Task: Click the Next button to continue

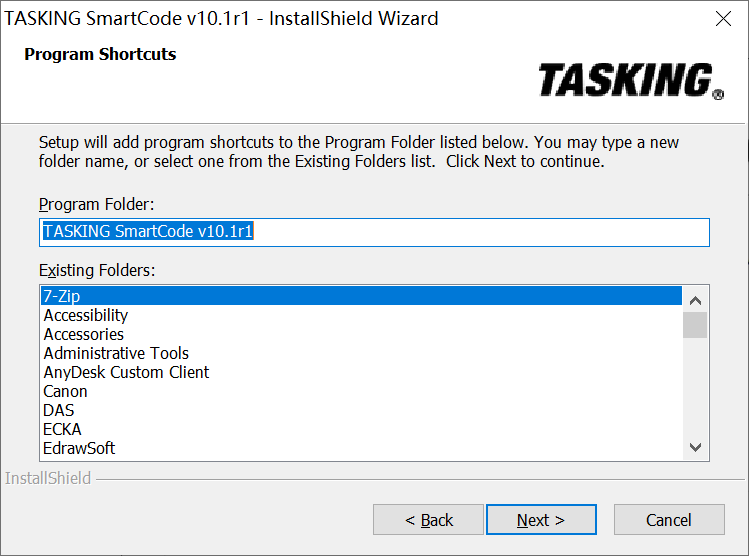Action: [540, 520]
